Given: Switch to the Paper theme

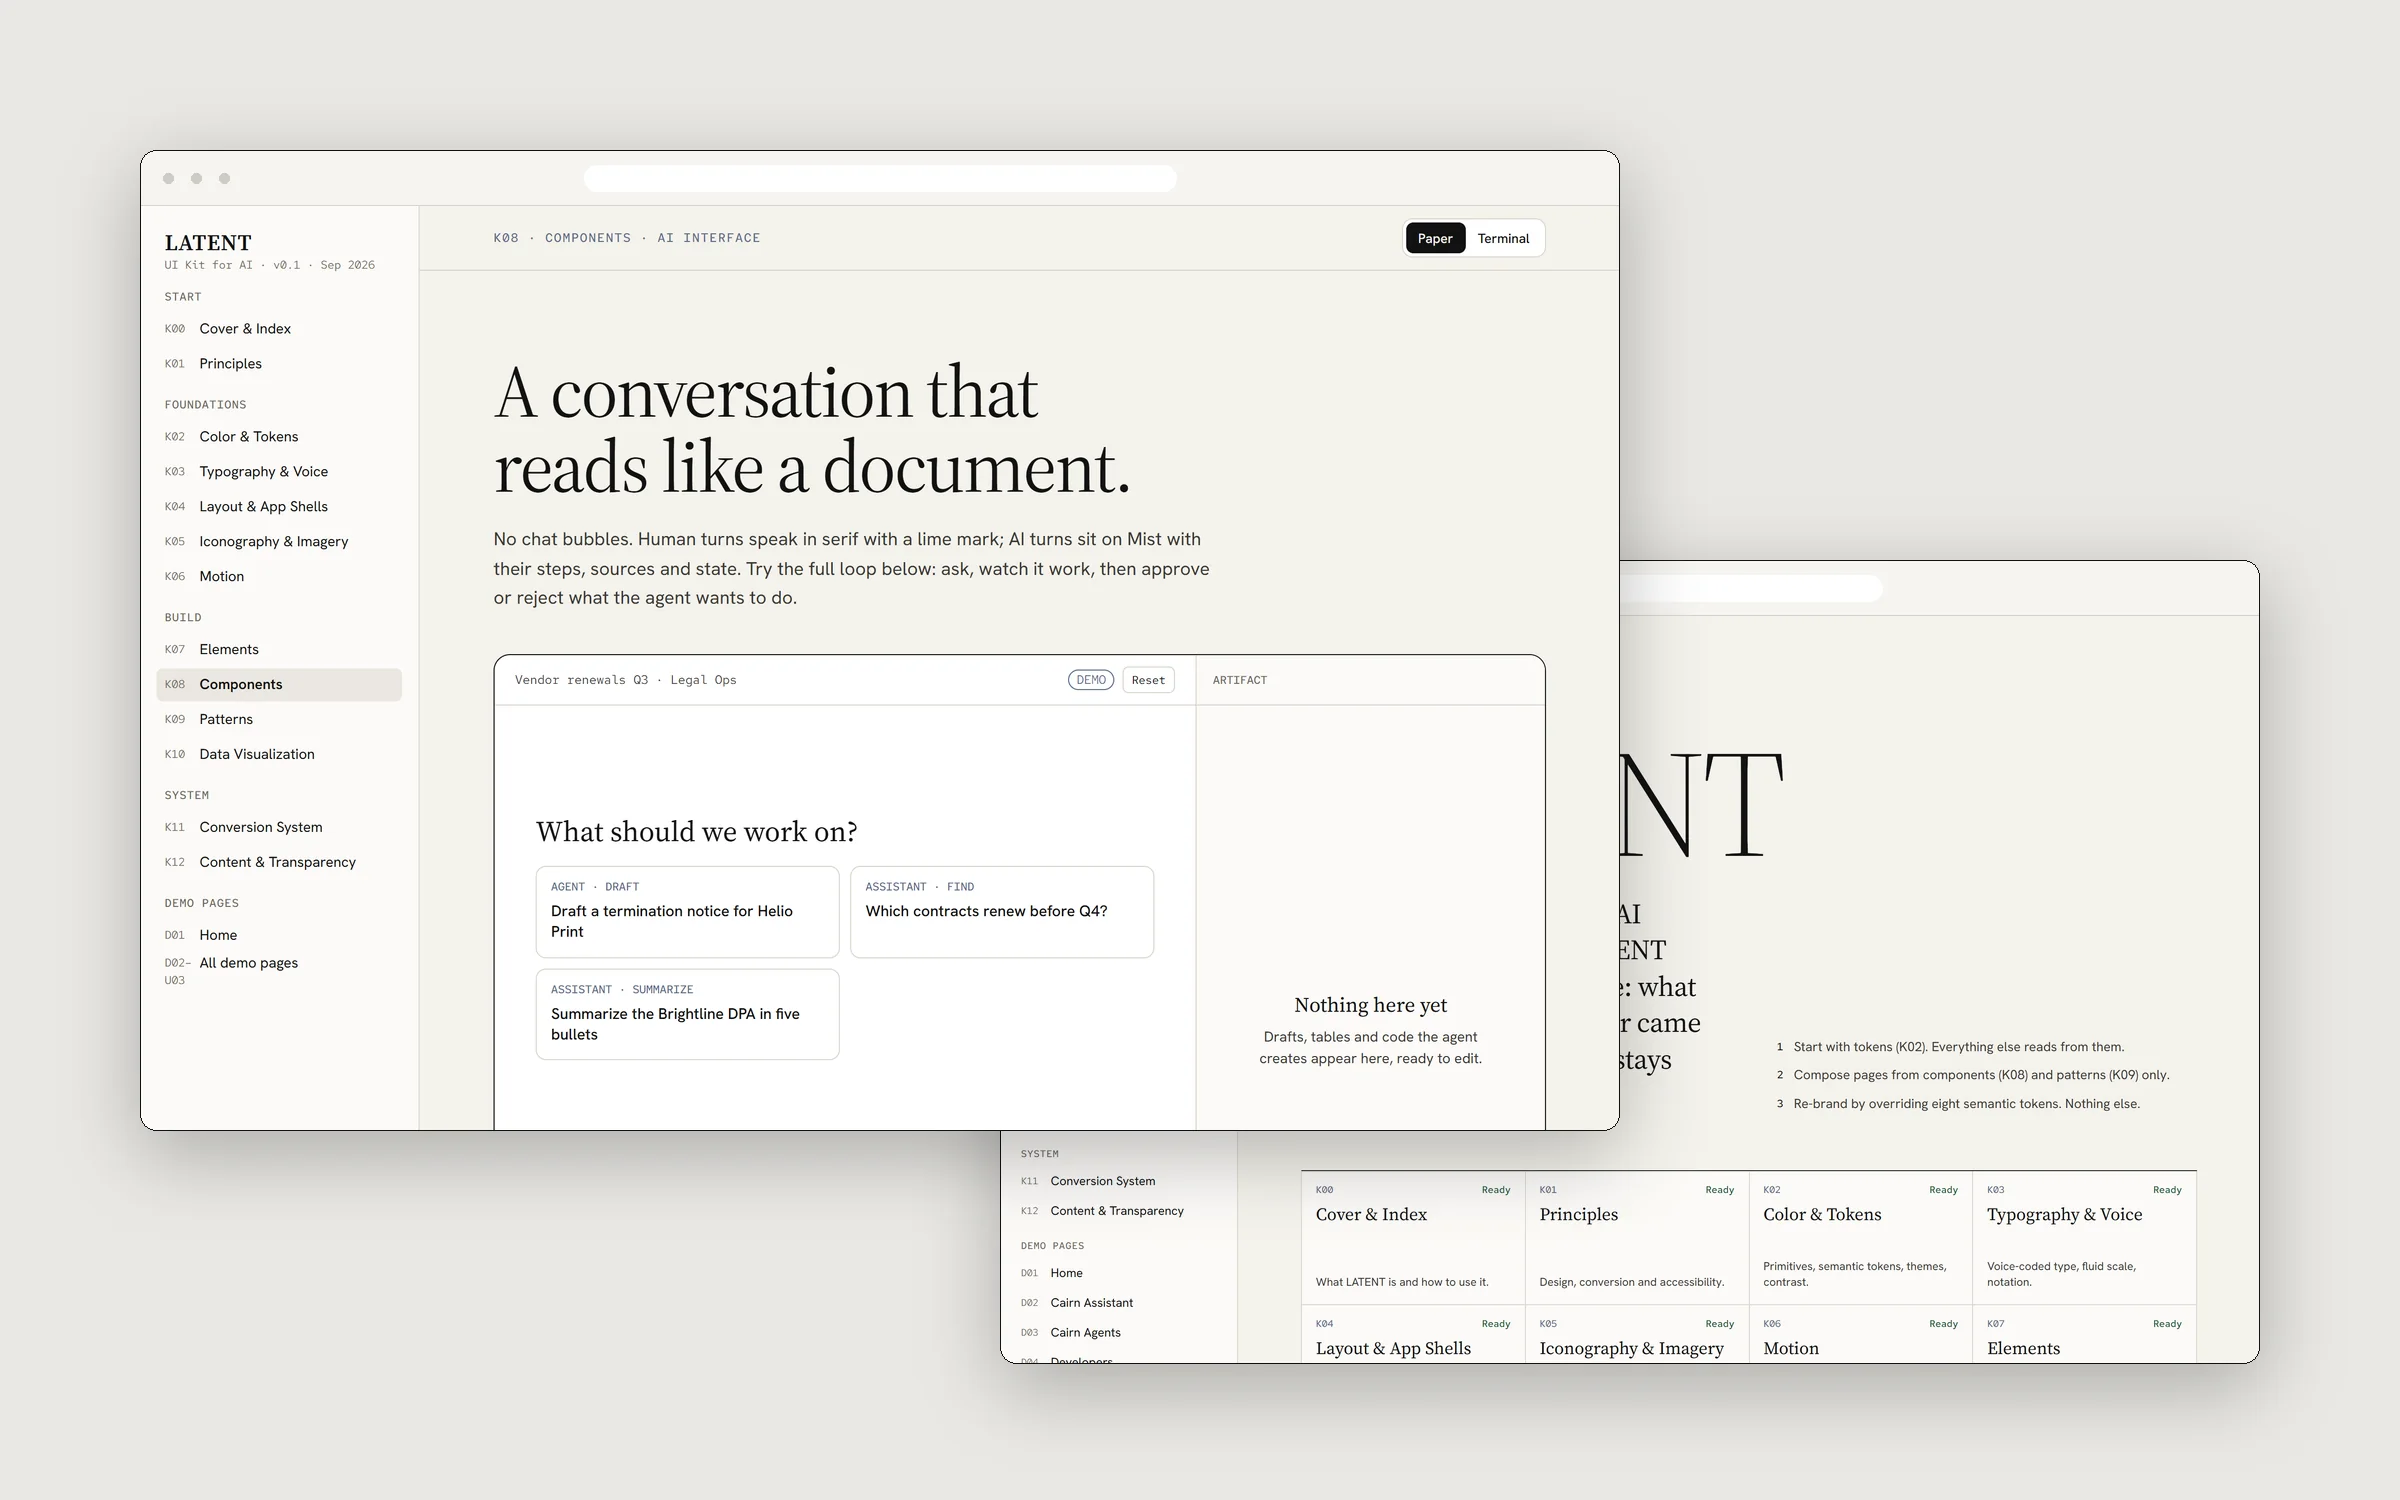Looking at the screenshot, I should 1435,238.
